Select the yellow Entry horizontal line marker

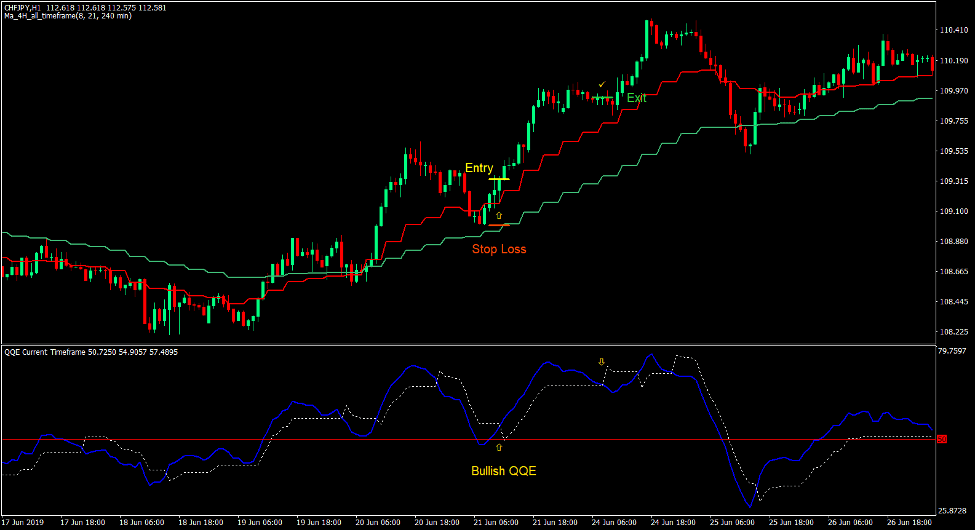pyautogui.click(x=499, y=179)
